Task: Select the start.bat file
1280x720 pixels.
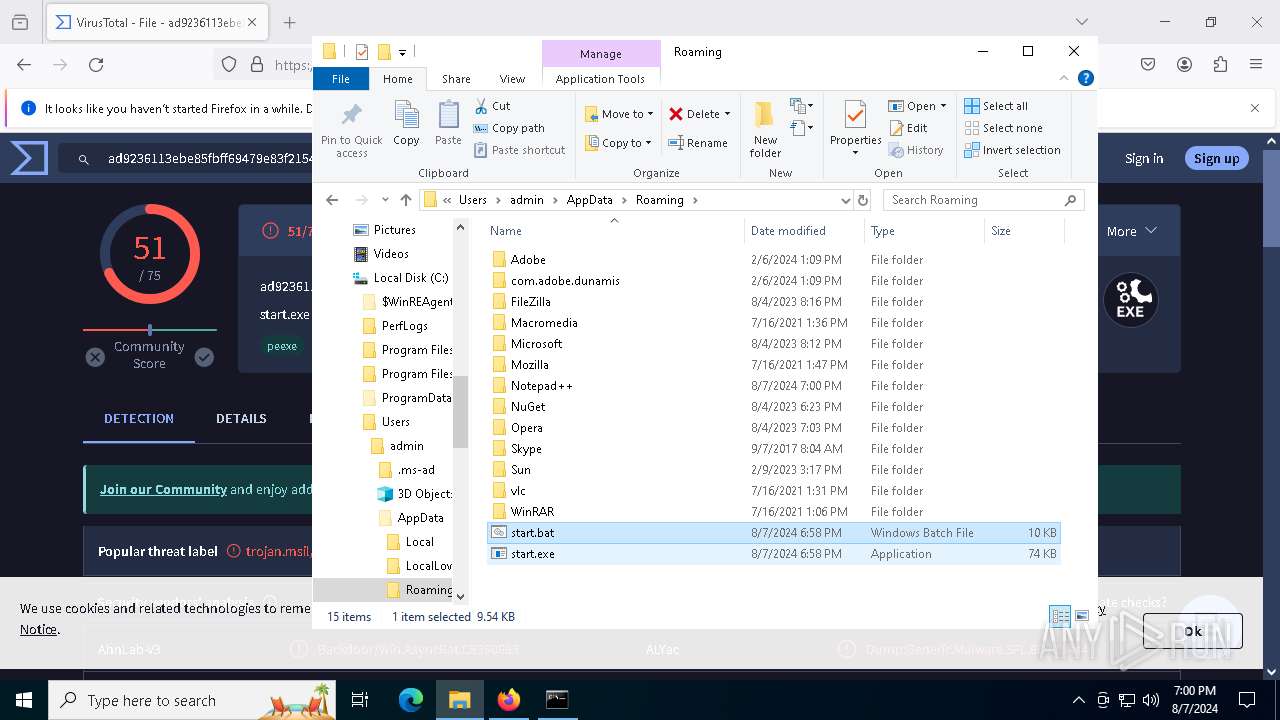Action: tap(773, 533)
